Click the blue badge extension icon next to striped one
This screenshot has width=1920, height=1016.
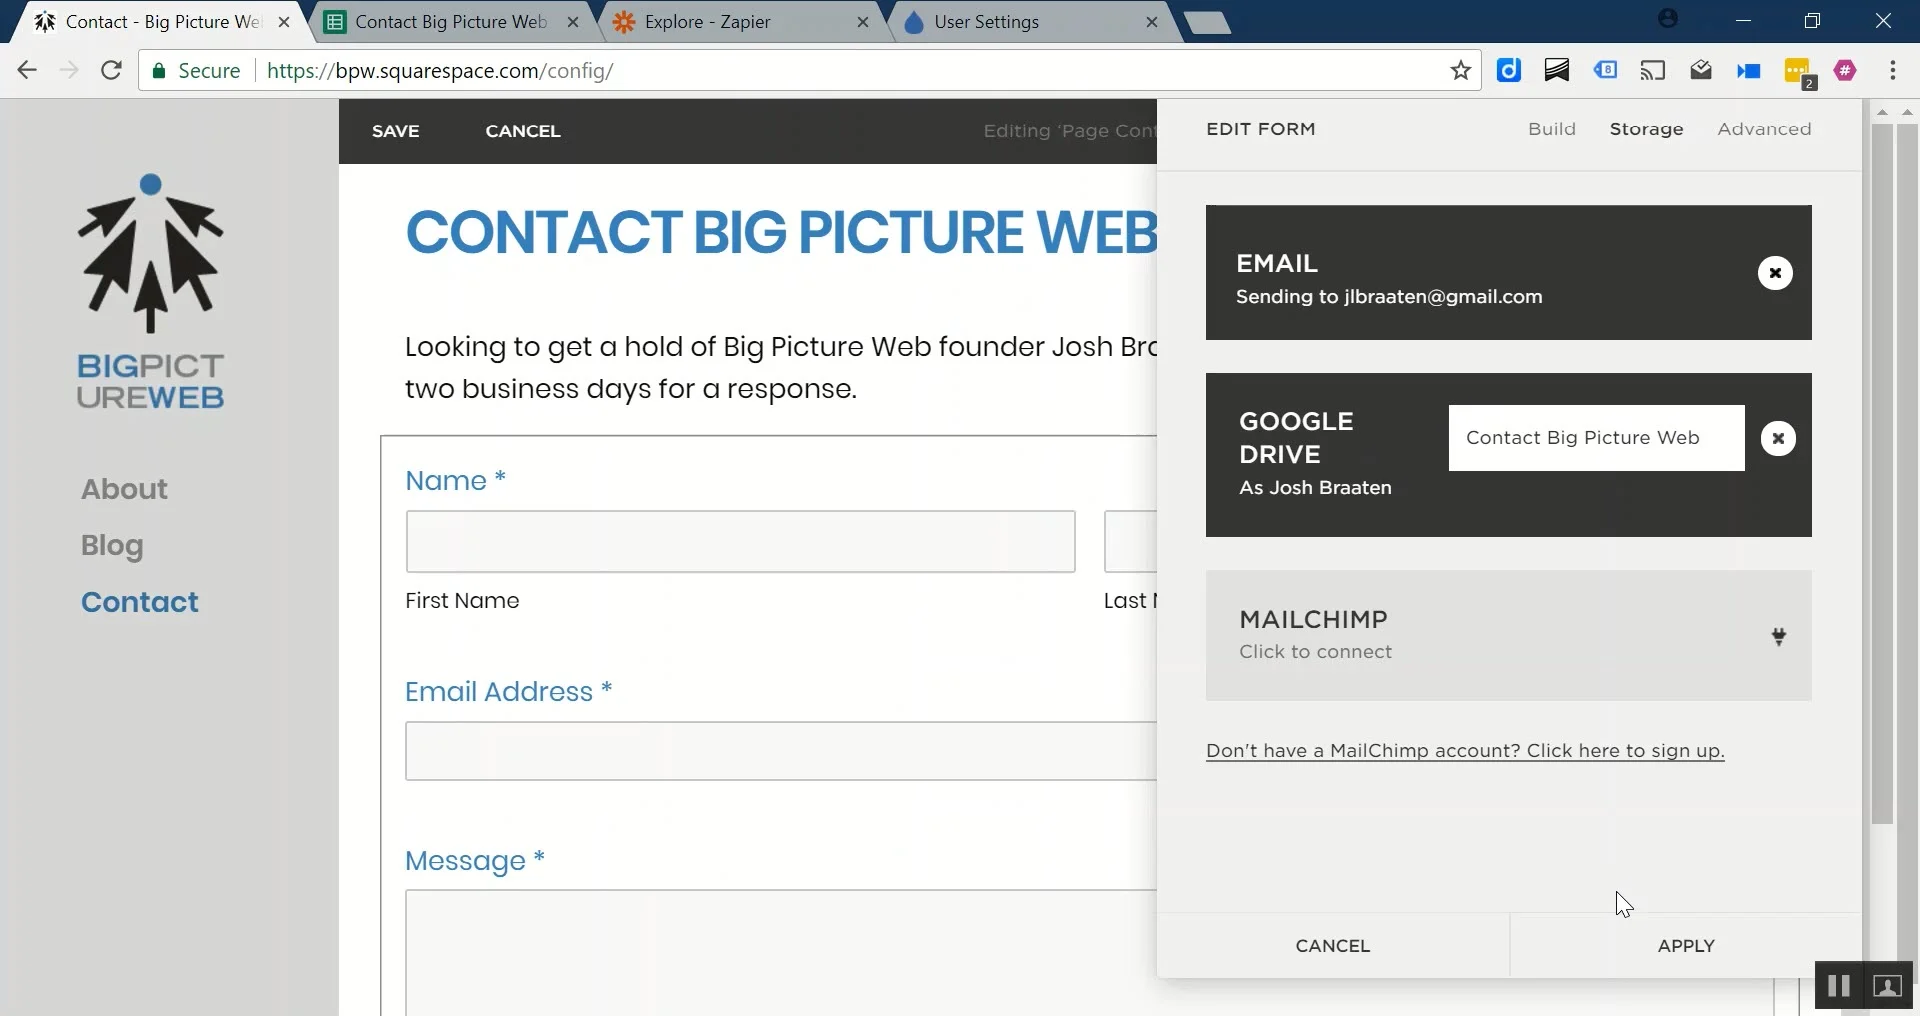pos(1605,70)
